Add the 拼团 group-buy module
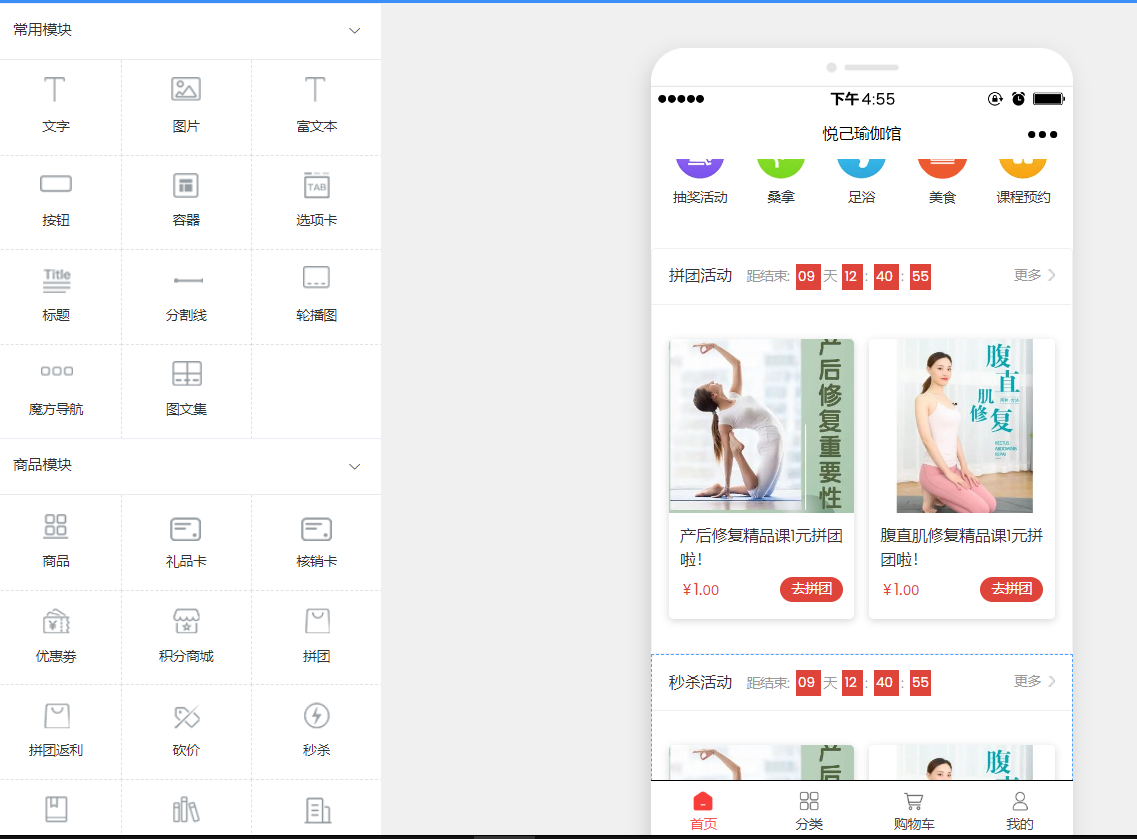 pyautogui.click(x=316, y=637)
